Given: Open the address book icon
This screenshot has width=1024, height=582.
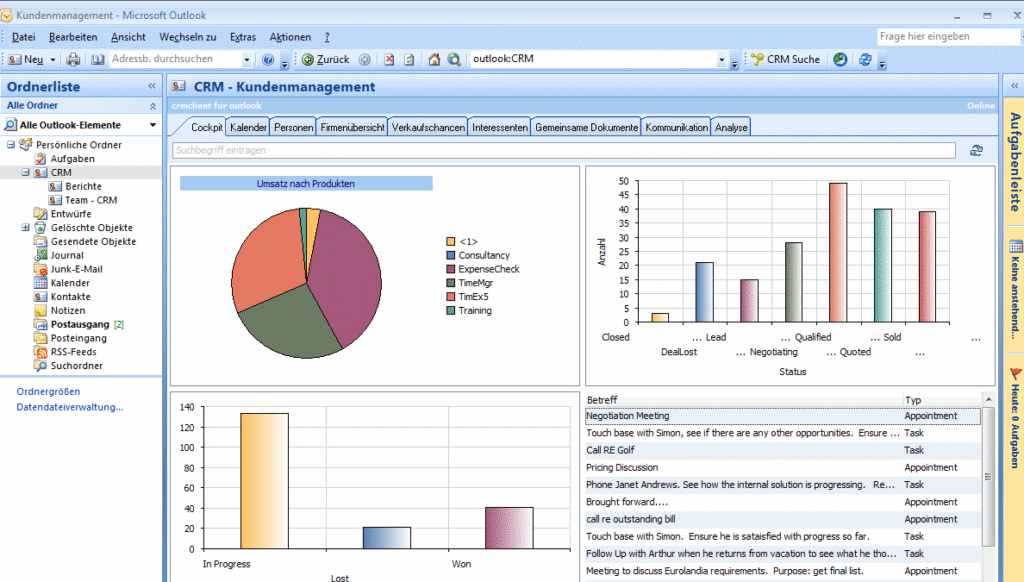Looking at the screenshot, I should [97, 59].
